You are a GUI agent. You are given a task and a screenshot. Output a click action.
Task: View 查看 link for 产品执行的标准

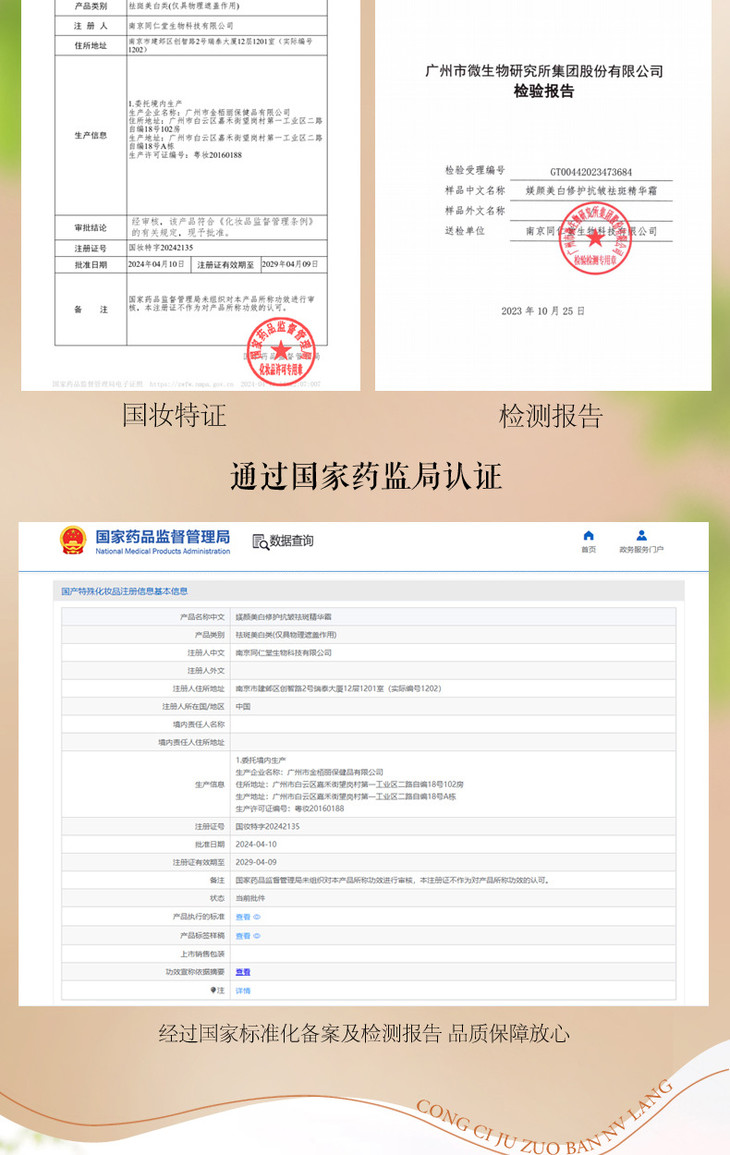coord(242,917)
